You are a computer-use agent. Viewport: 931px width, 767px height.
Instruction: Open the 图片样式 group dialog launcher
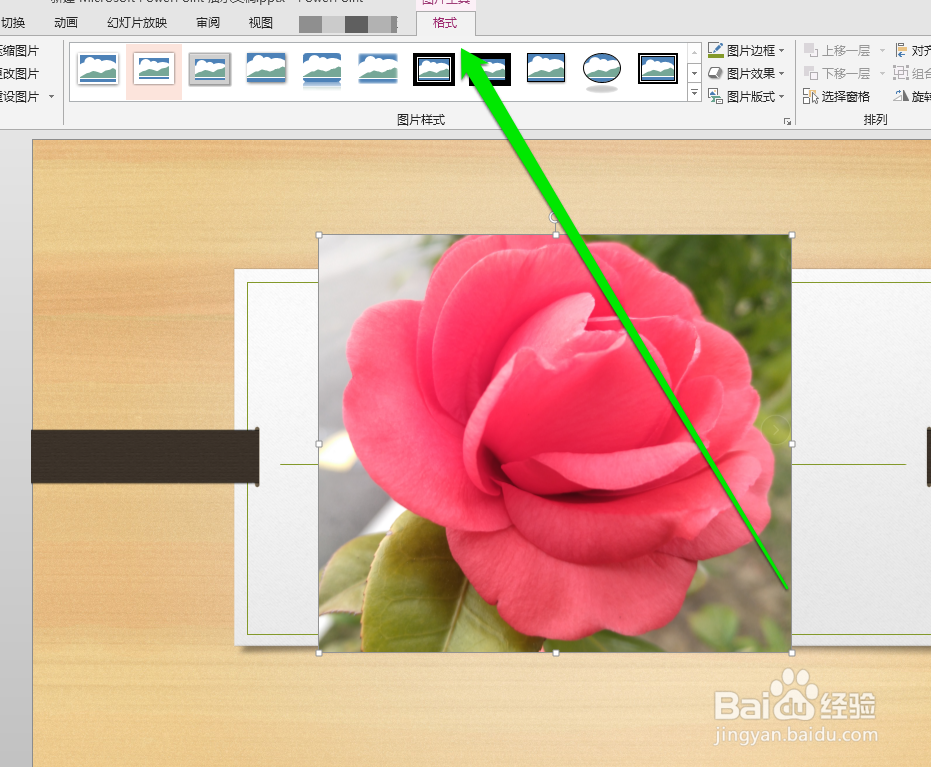787,121
